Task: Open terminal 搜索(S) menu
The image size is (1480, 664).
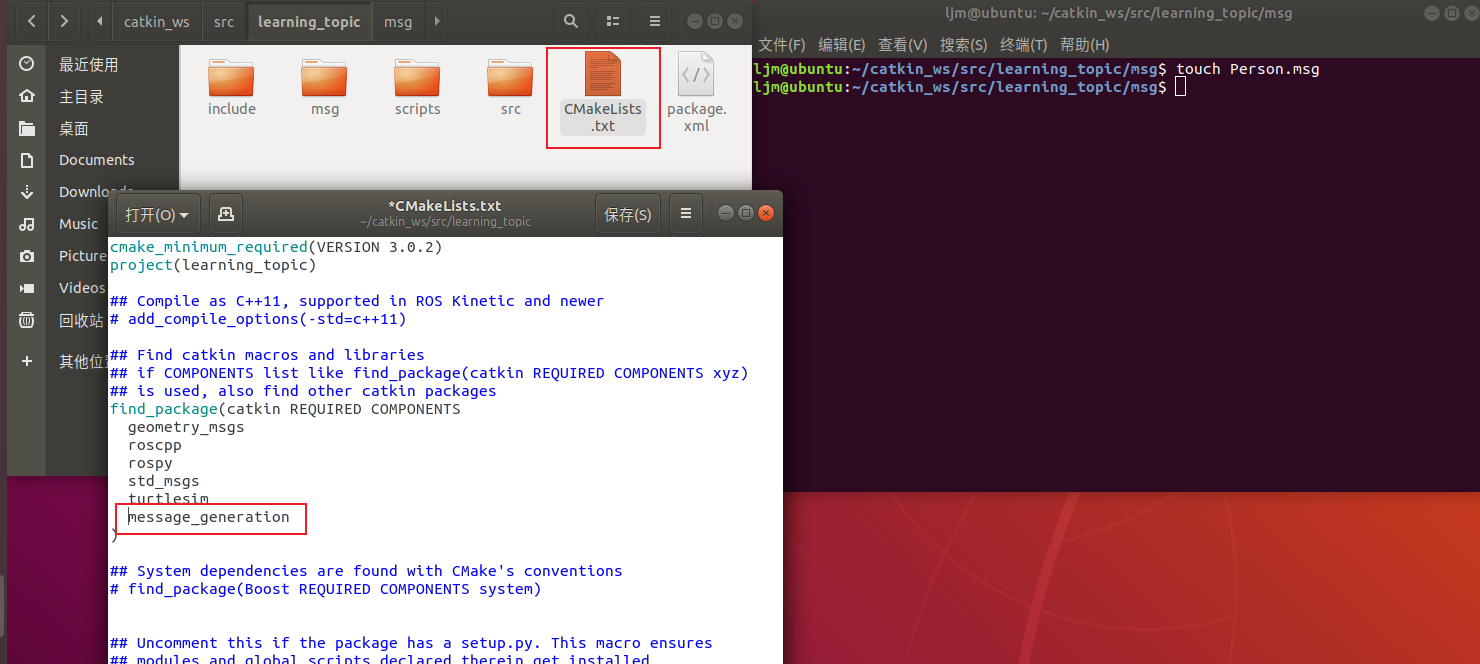Action: [964, 45]
